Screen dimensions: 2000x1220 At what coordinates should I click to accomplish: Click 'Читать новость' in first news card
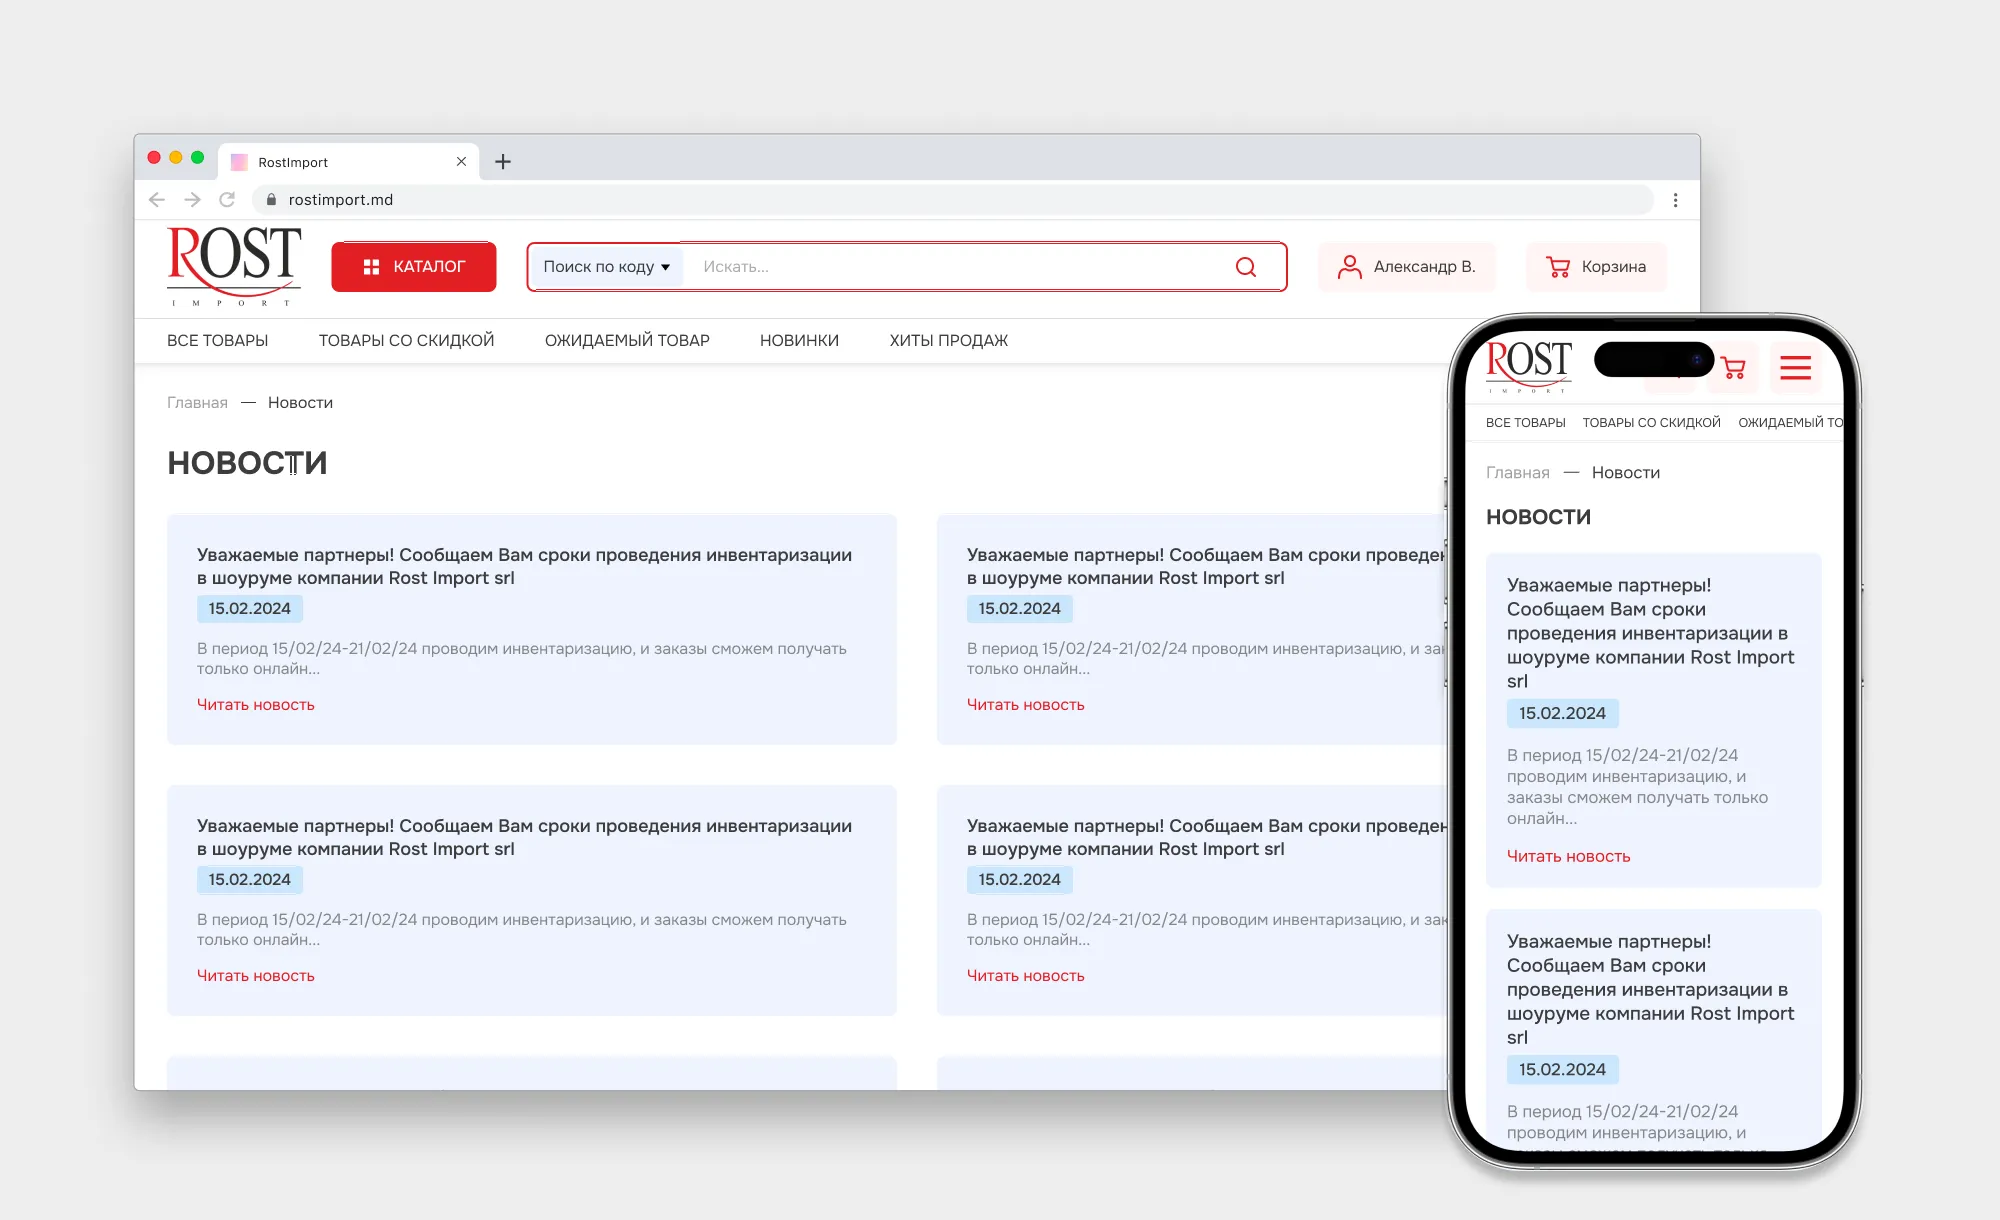coord(256,705)
